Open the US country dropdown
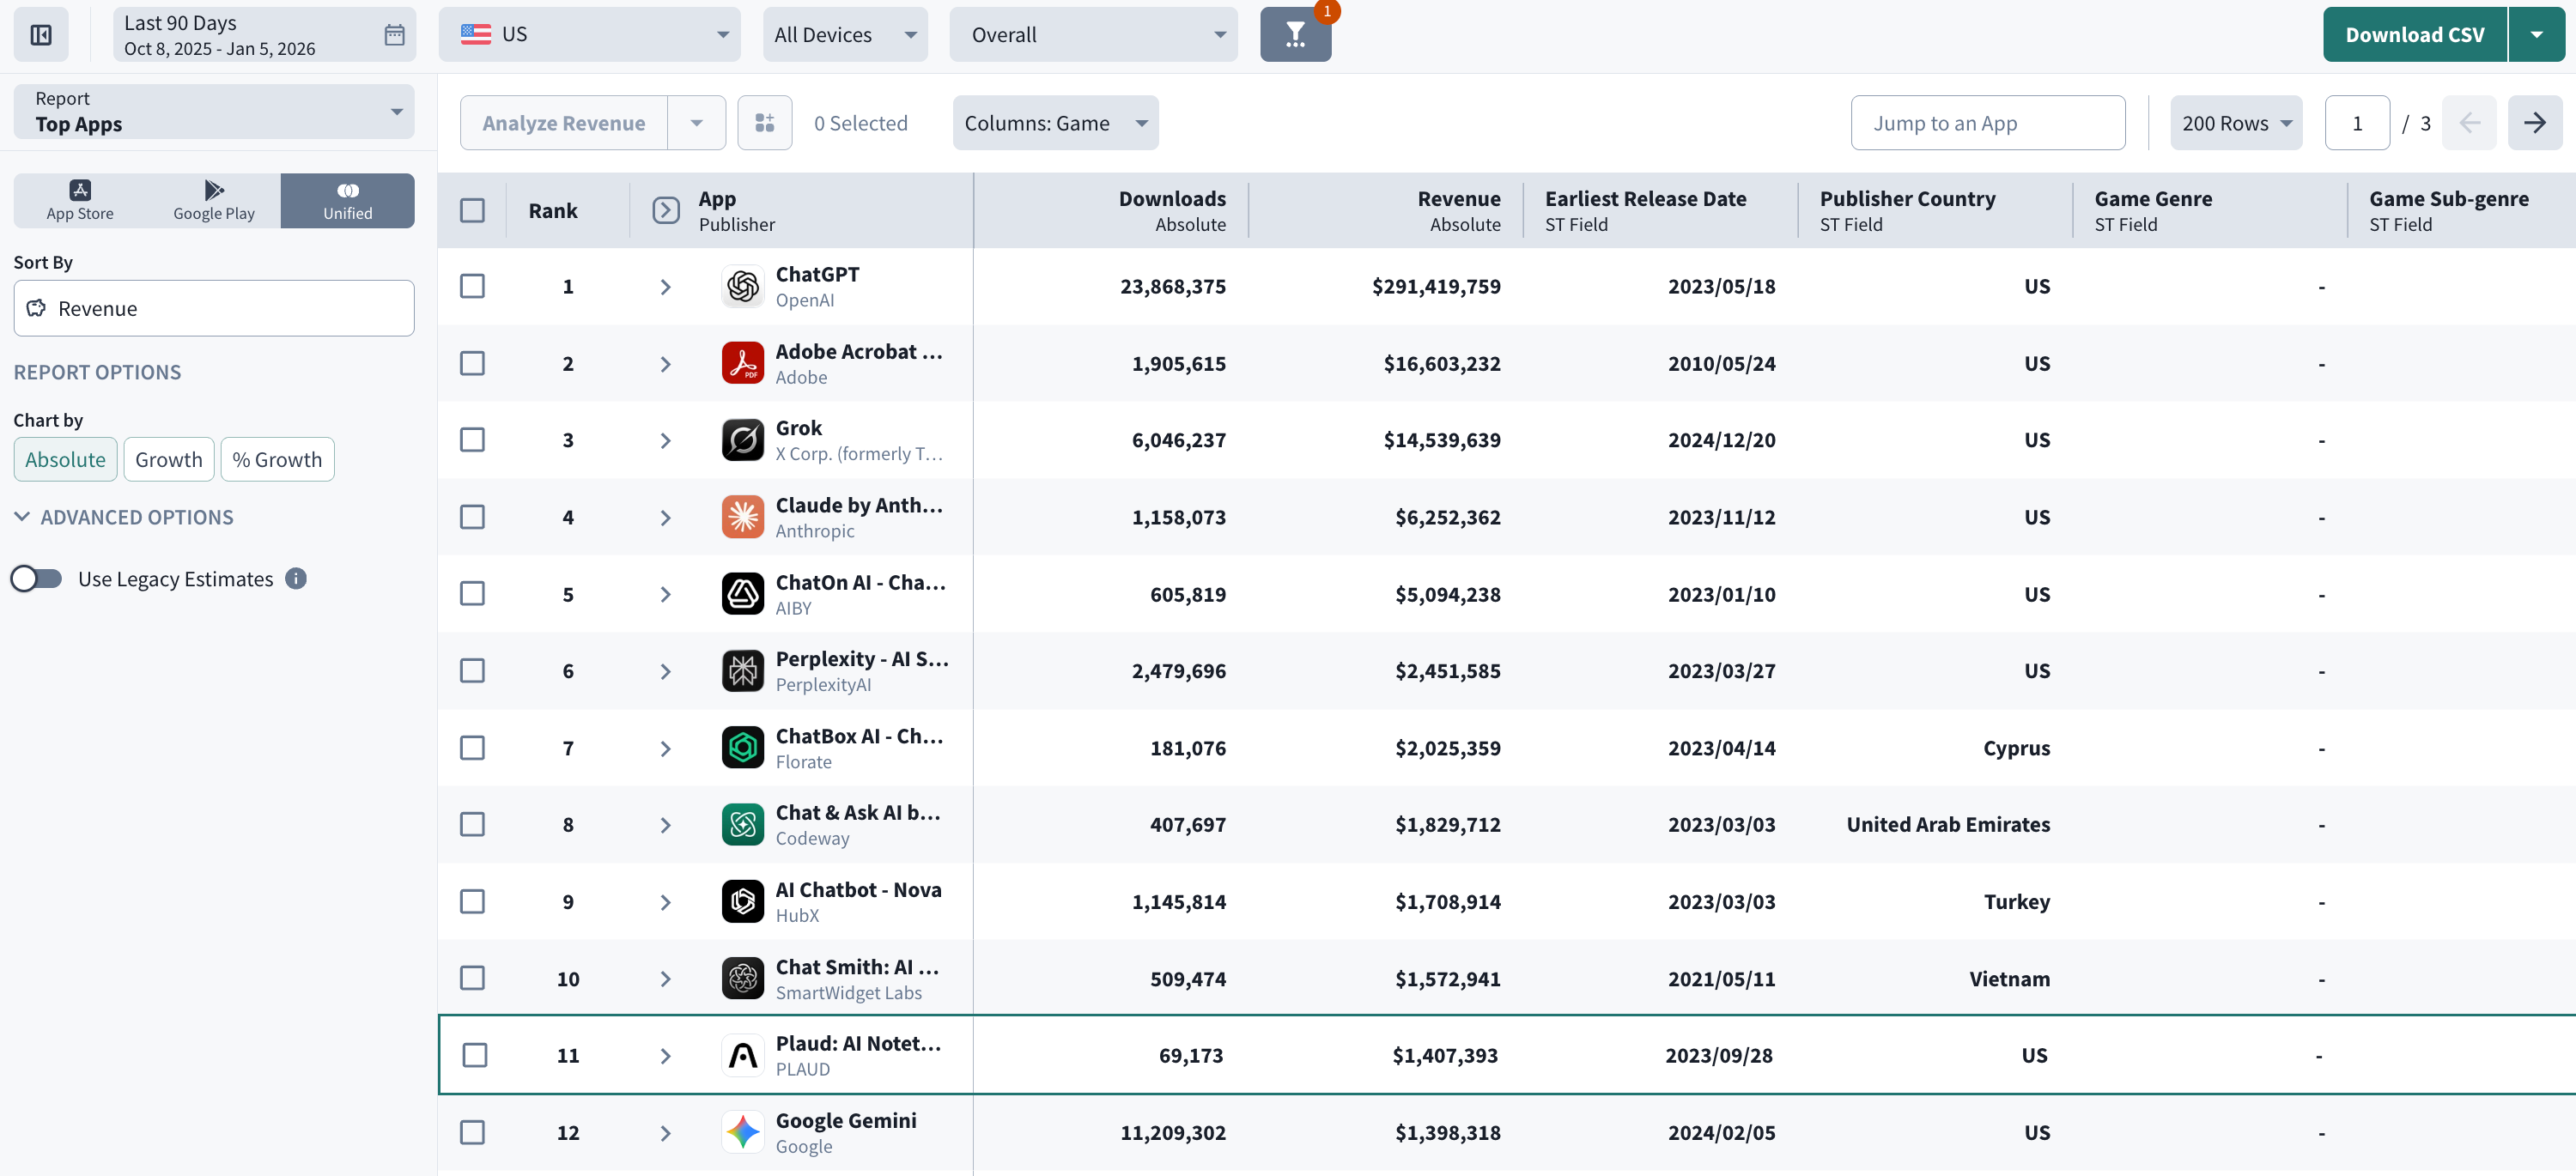Image resolution: width=2576 pixels, height=1176 pixels. click(x=589, y=35)
